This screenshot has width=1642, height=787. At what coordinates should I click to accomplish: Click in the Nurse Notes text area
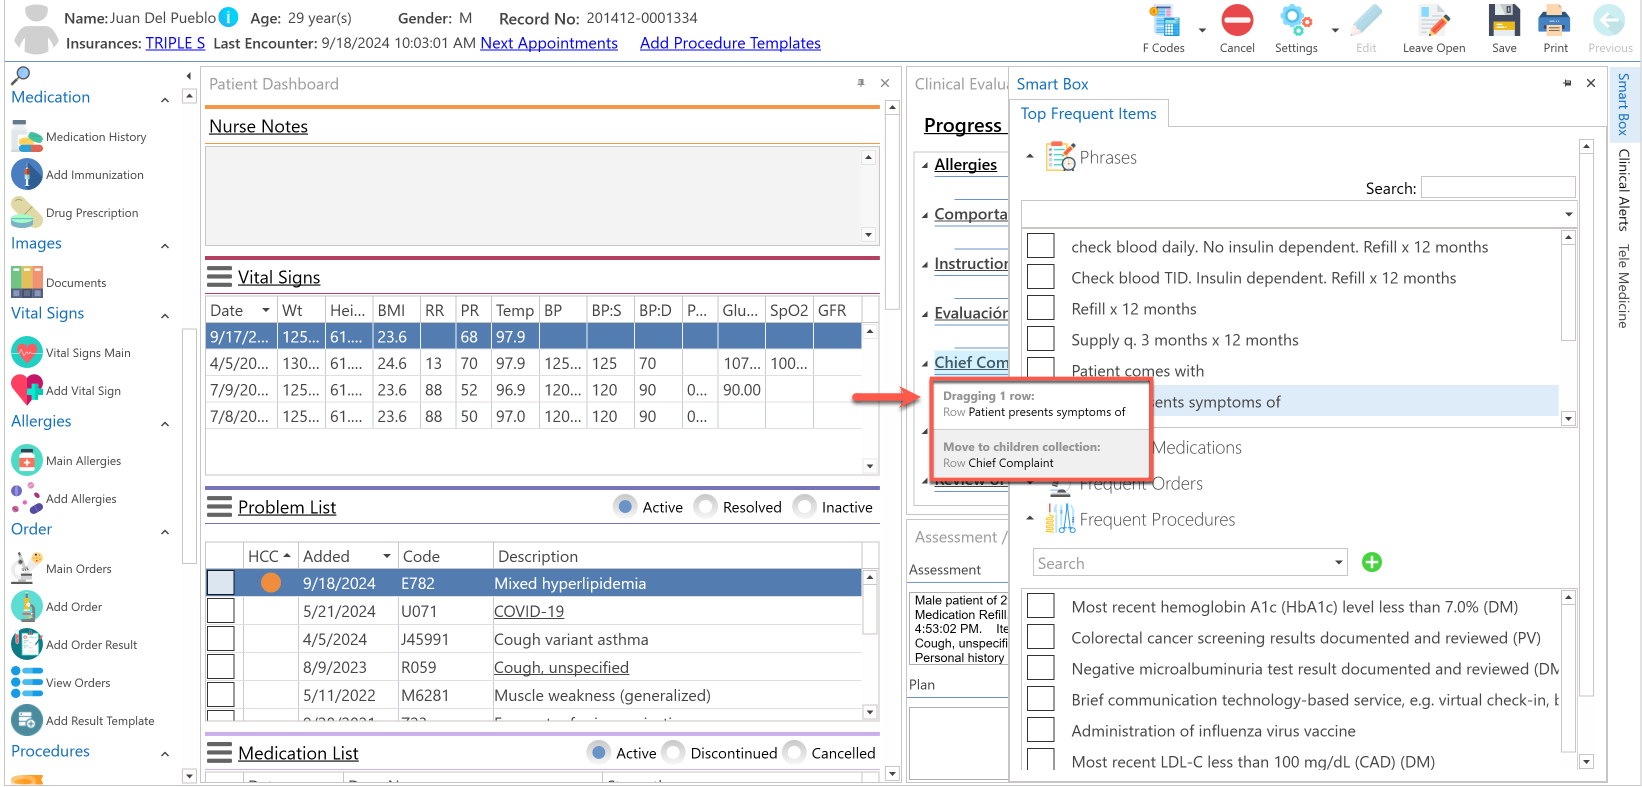point(533,196)
